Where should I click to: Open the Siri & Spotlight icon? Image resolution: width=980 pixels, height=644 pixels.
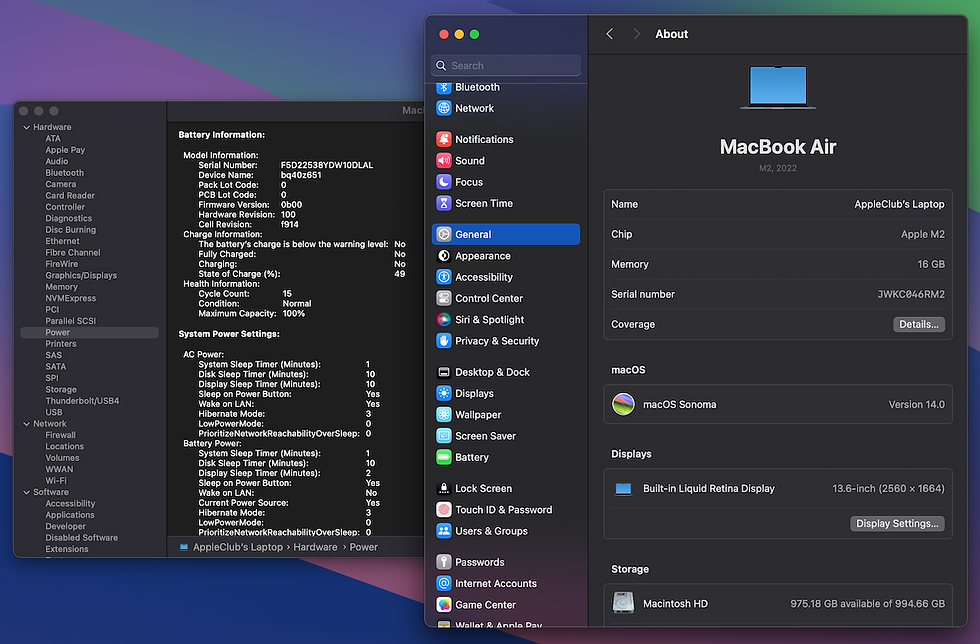click(x=444, y=319)
